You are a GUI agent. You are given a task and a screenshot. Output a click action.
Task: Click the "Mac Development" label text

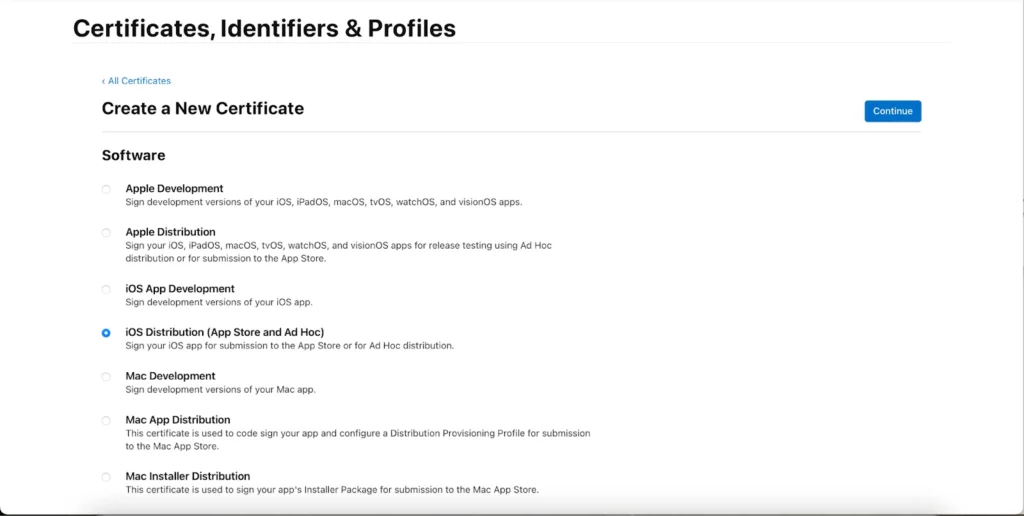click(170, 376)
